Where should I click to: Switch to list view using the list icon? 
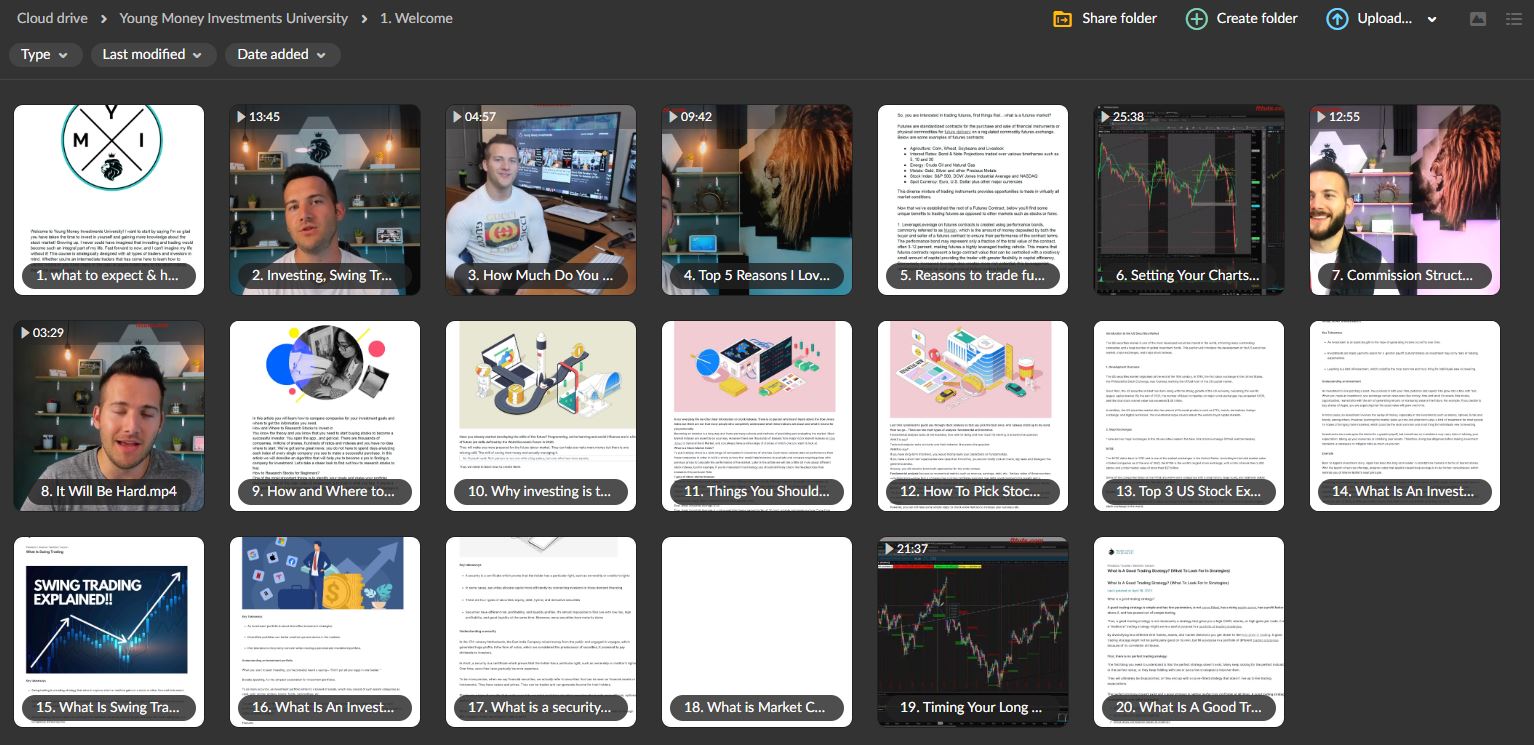[1516, 18]
